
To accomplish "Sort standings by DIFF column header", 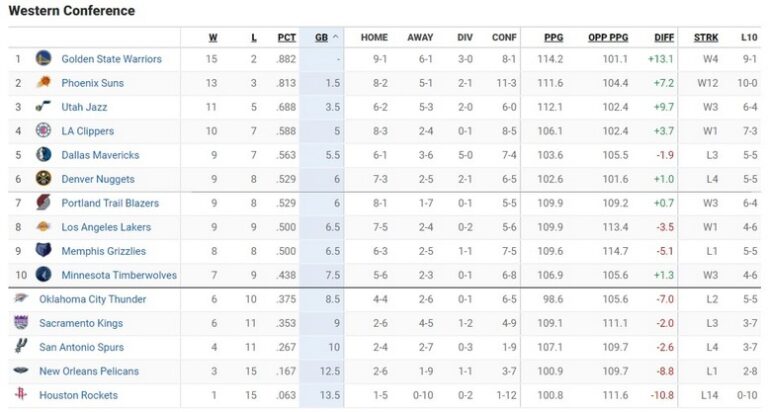I will pos(665,37).
